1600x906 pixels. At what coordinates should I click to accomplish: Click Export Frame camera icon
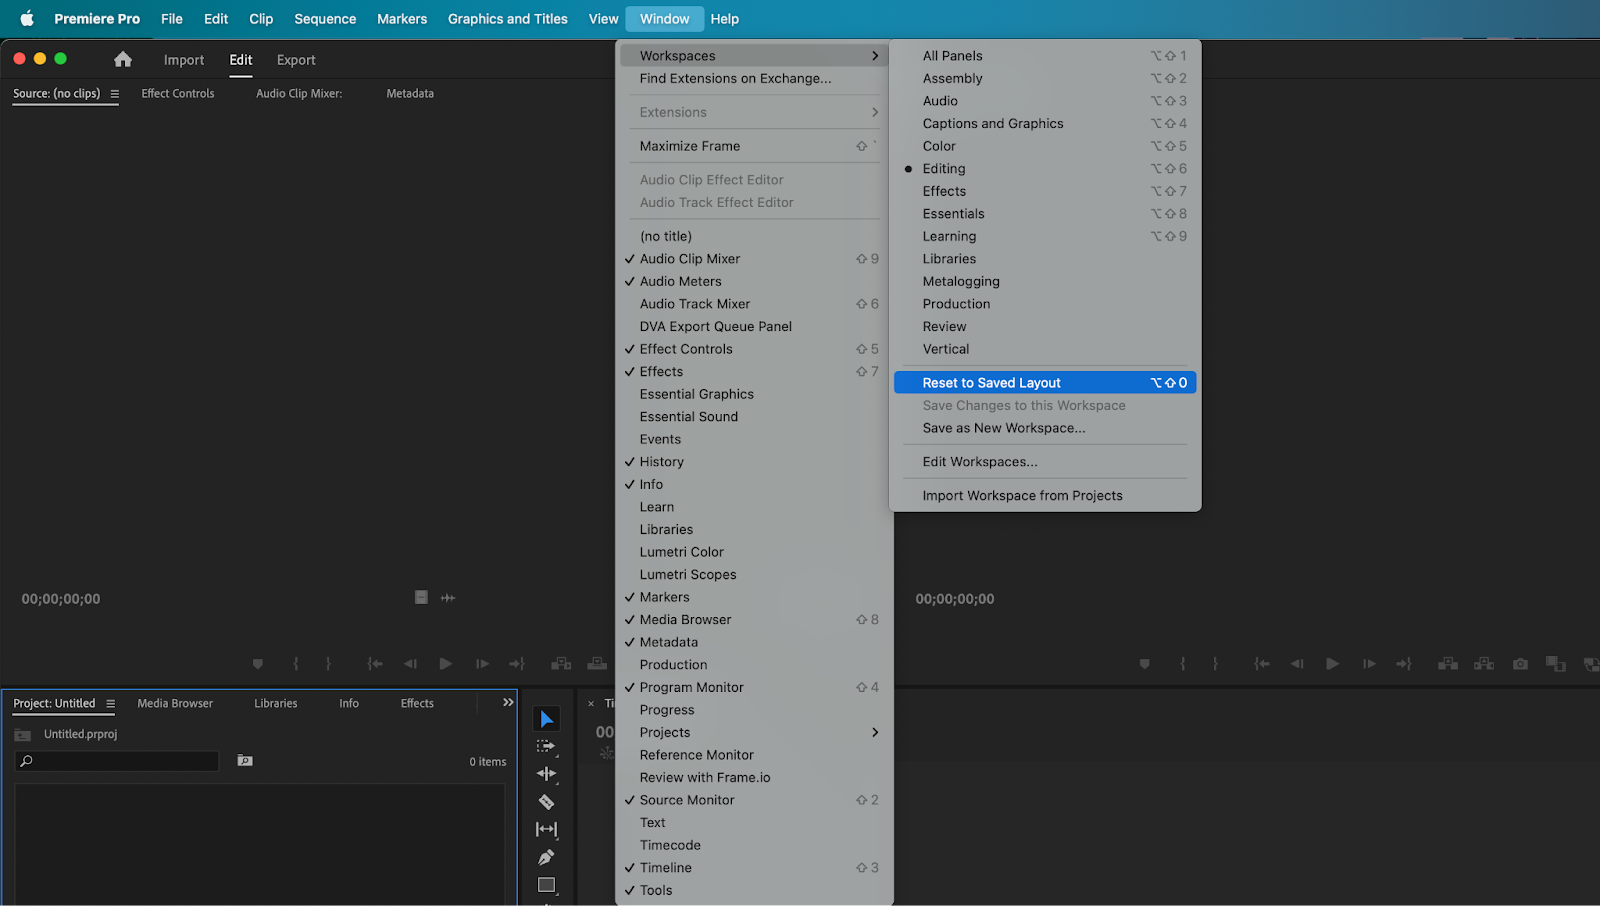tap(1520, 663)
